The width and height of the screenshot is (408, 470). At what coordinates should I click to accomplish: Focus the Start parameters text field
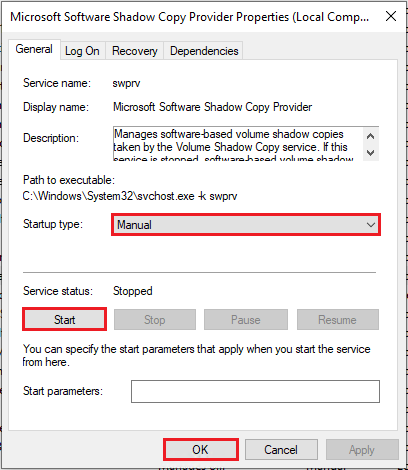[255, 391]
